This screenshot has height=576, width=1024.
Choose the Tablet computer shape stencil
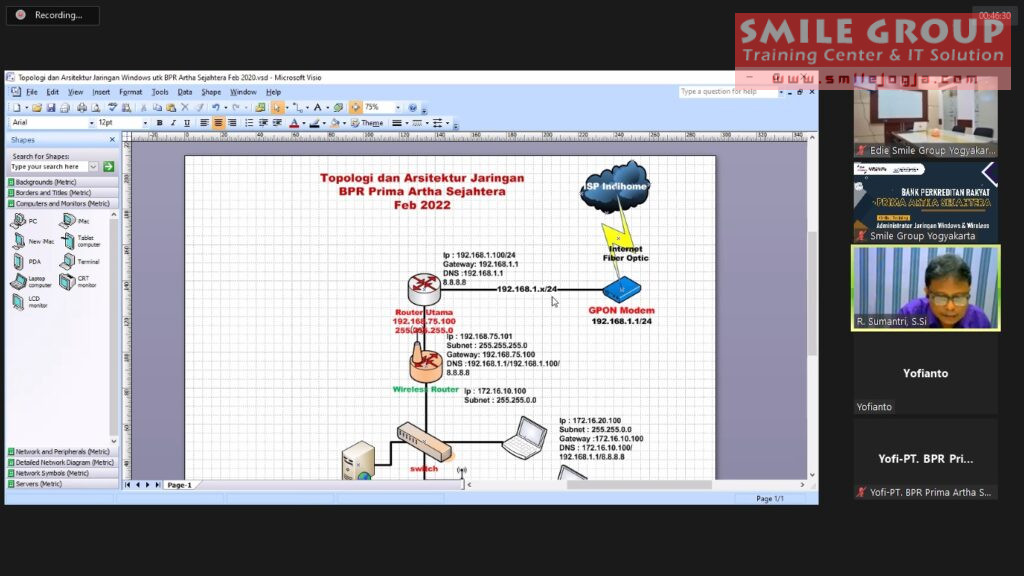pos(67,241)
